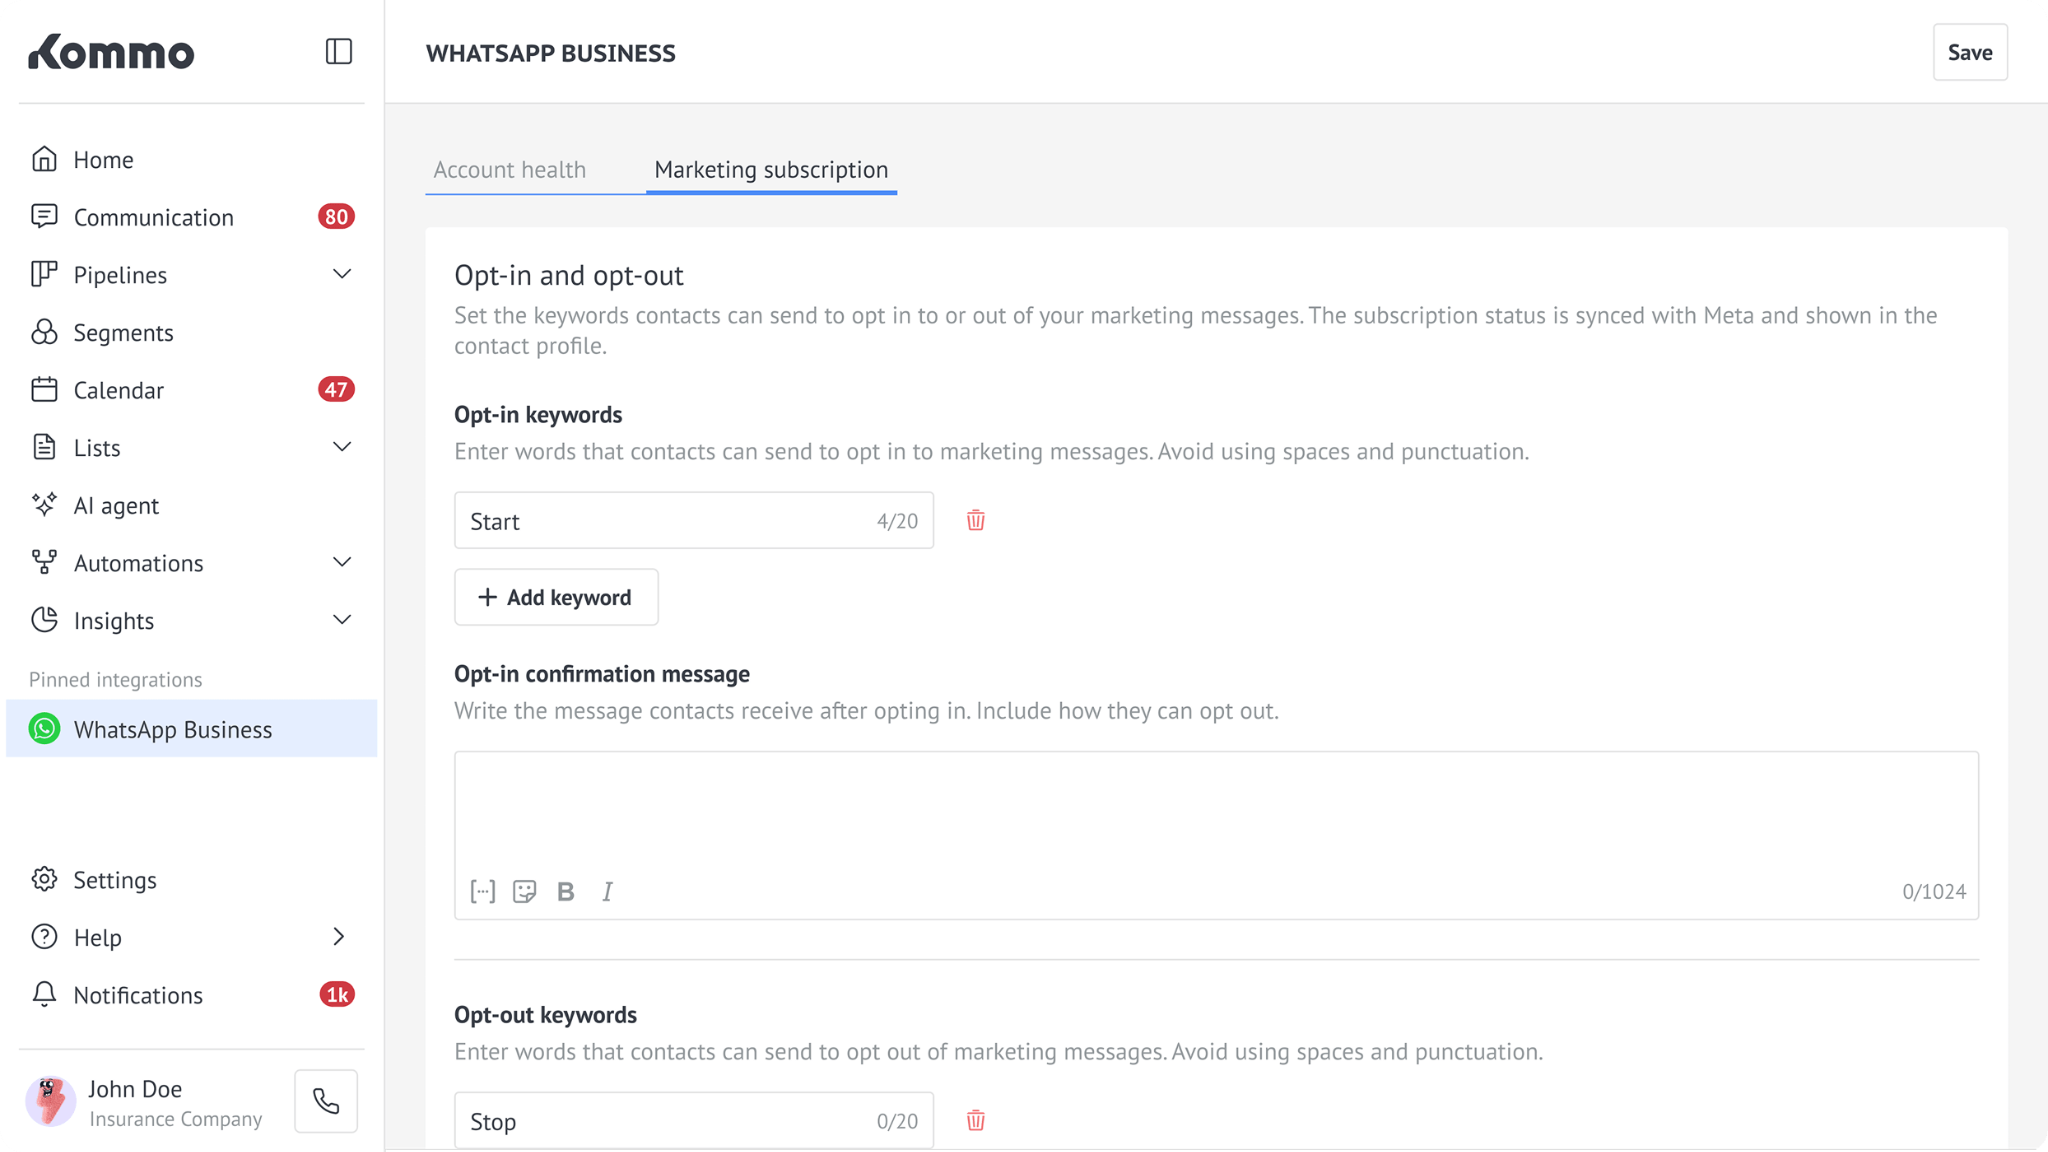Expand the Automations chevron
This screenshot has height=1152, width=2048.
342,562
